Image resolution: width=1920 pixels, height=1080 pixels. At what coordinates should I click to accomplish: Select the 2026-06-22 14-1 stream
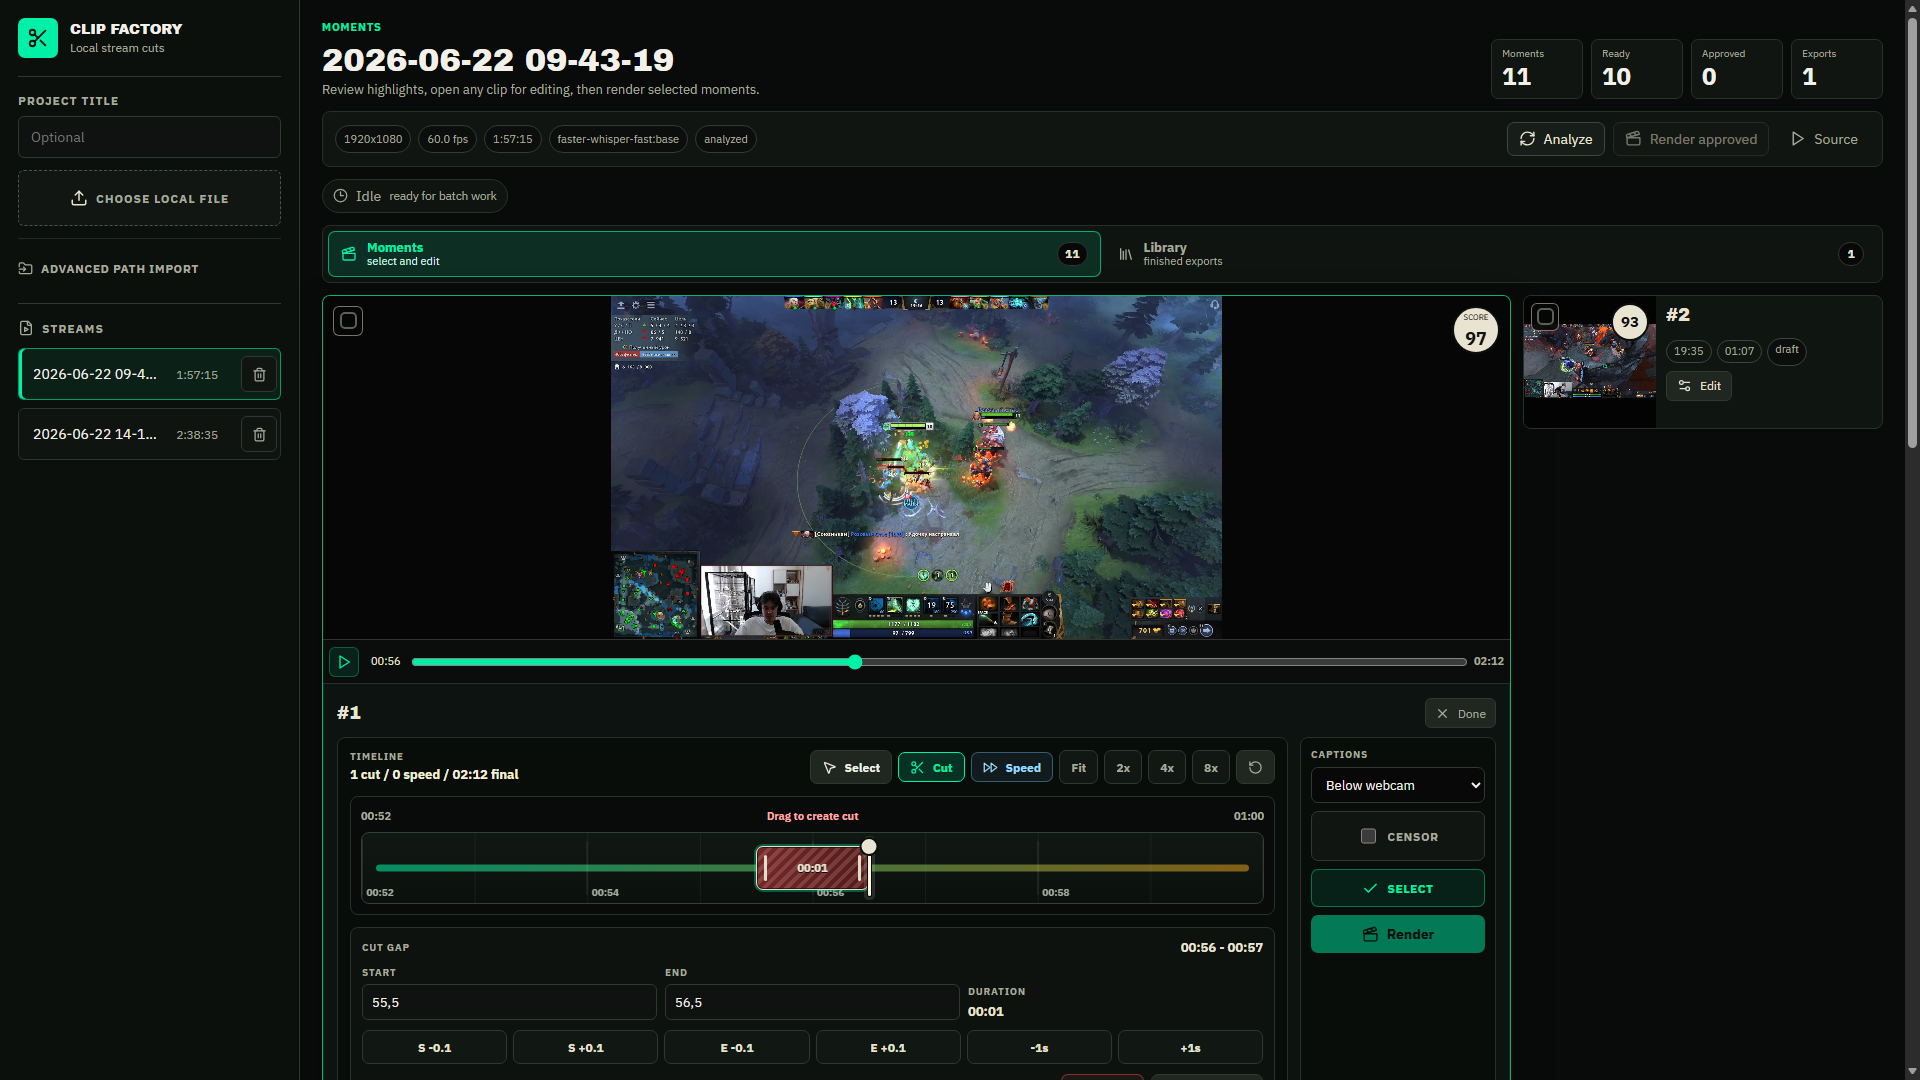[127, 435]
